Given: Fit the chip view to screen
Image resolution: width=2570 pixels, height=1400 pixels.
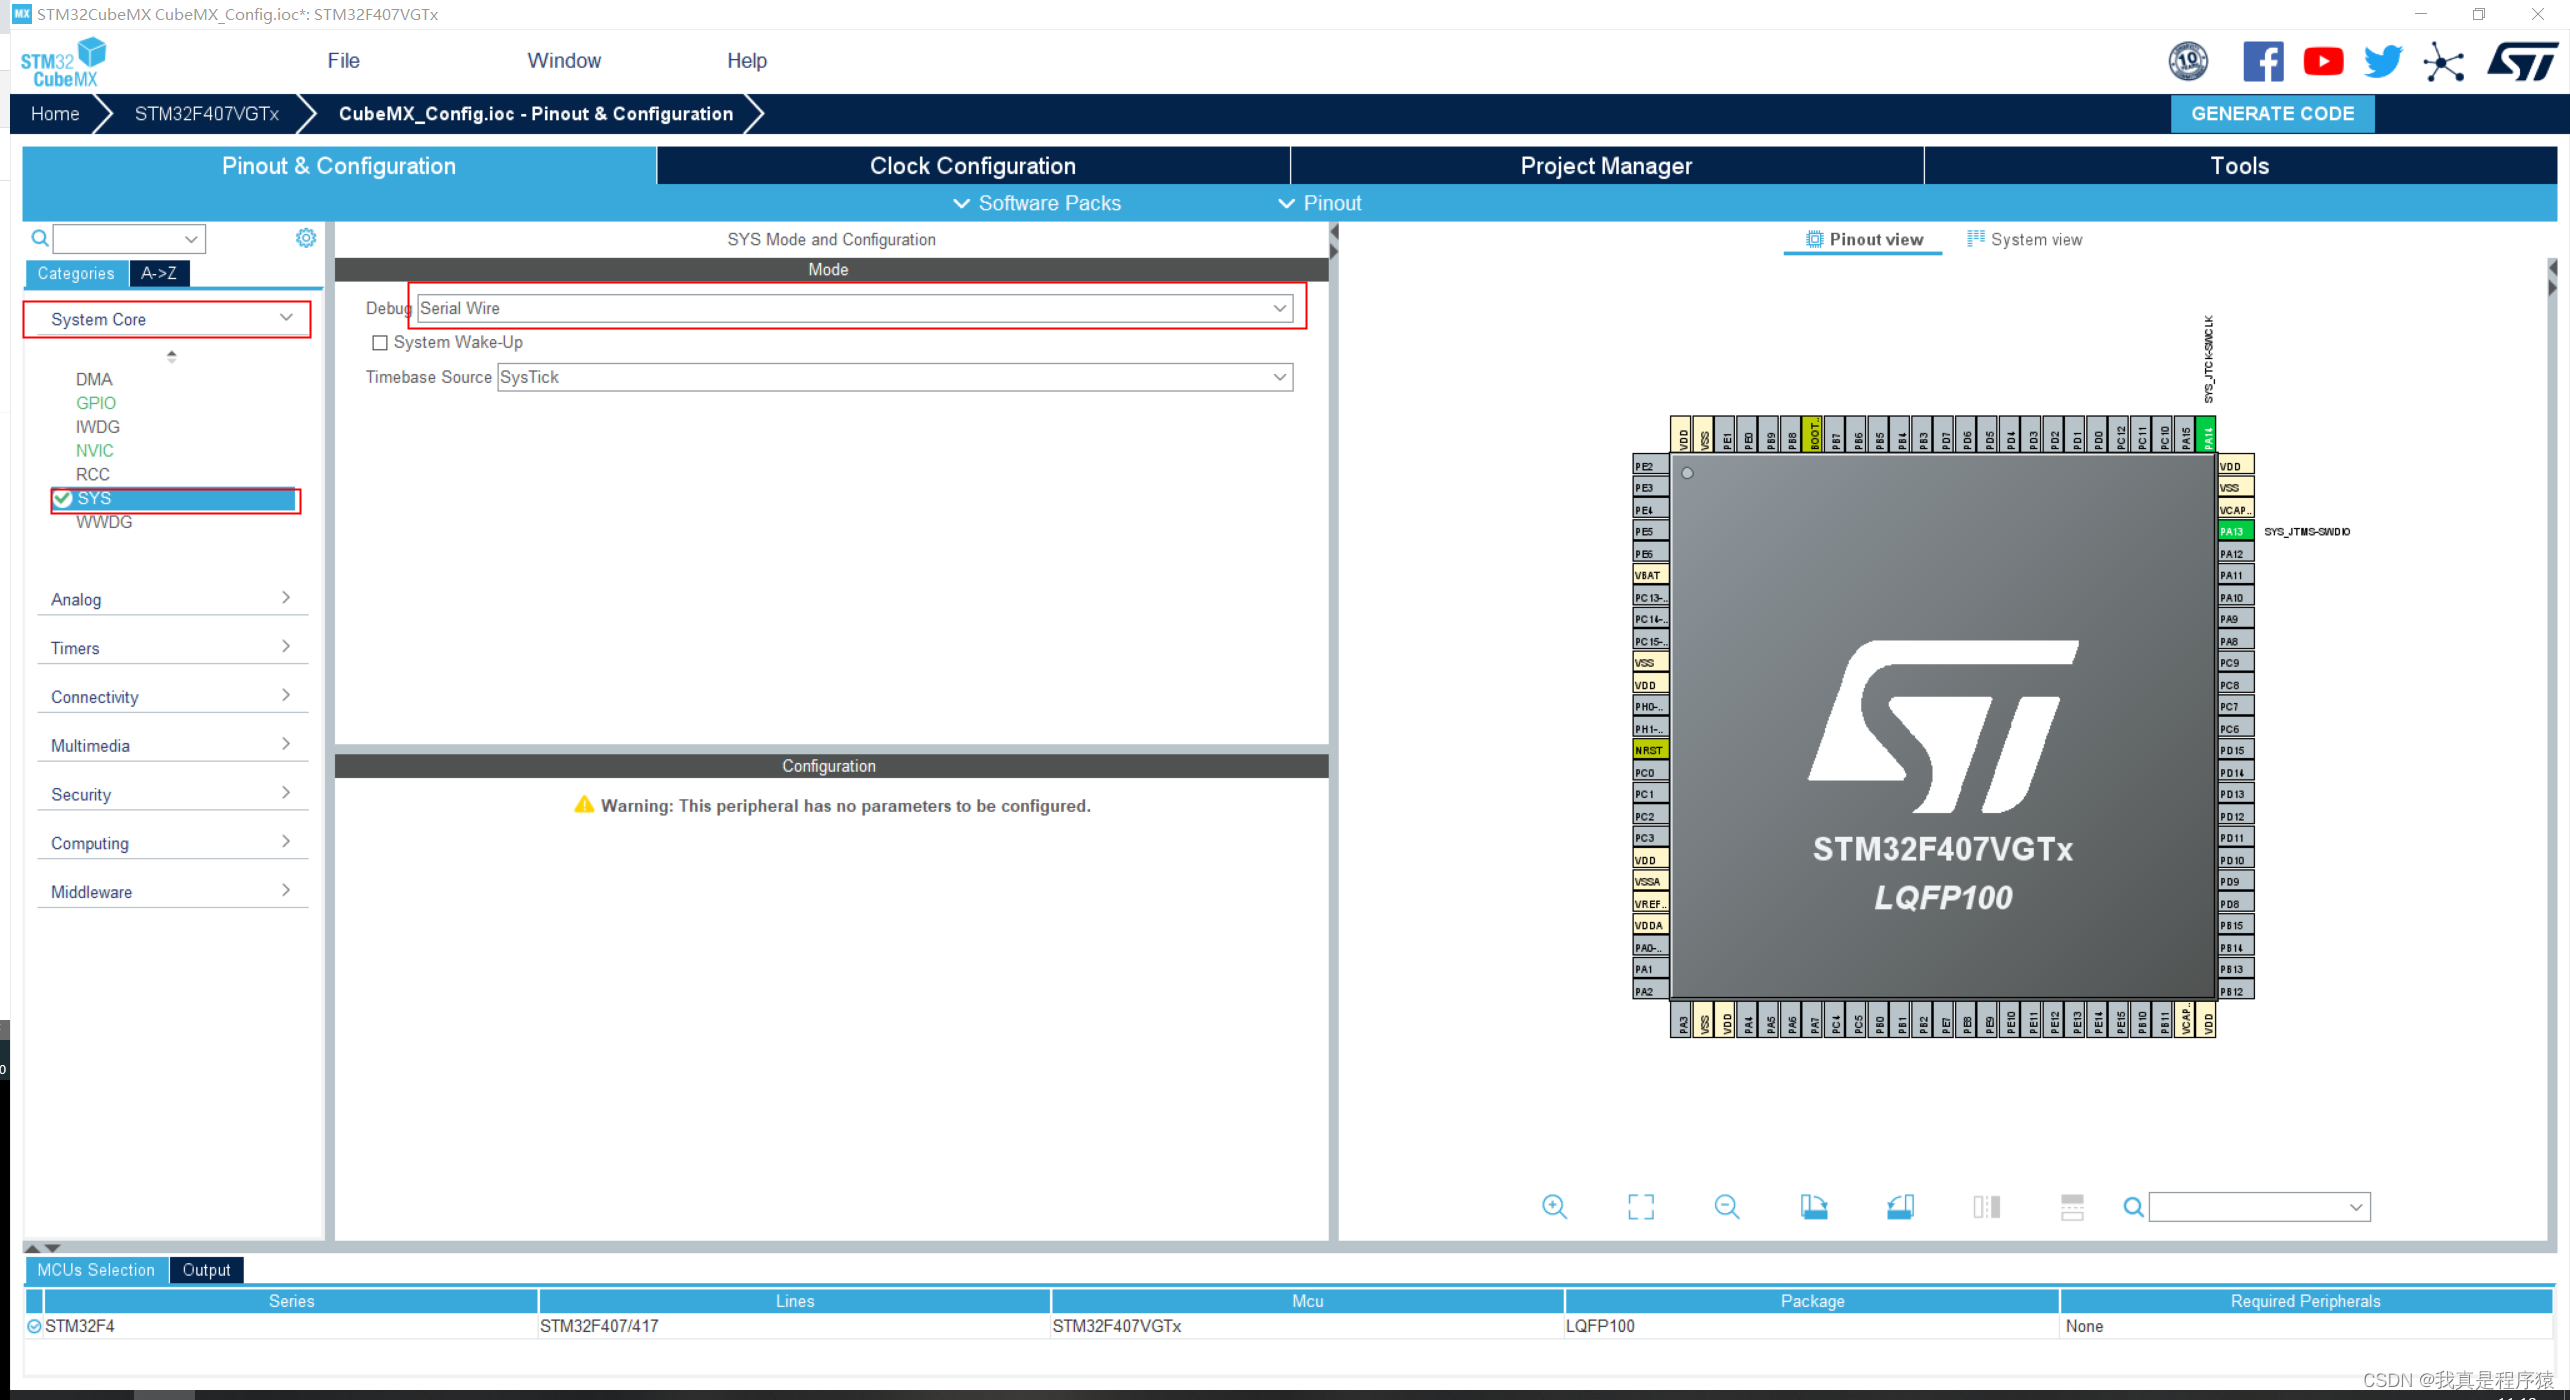Looking at the screenshot, I should point(1640,1207).
